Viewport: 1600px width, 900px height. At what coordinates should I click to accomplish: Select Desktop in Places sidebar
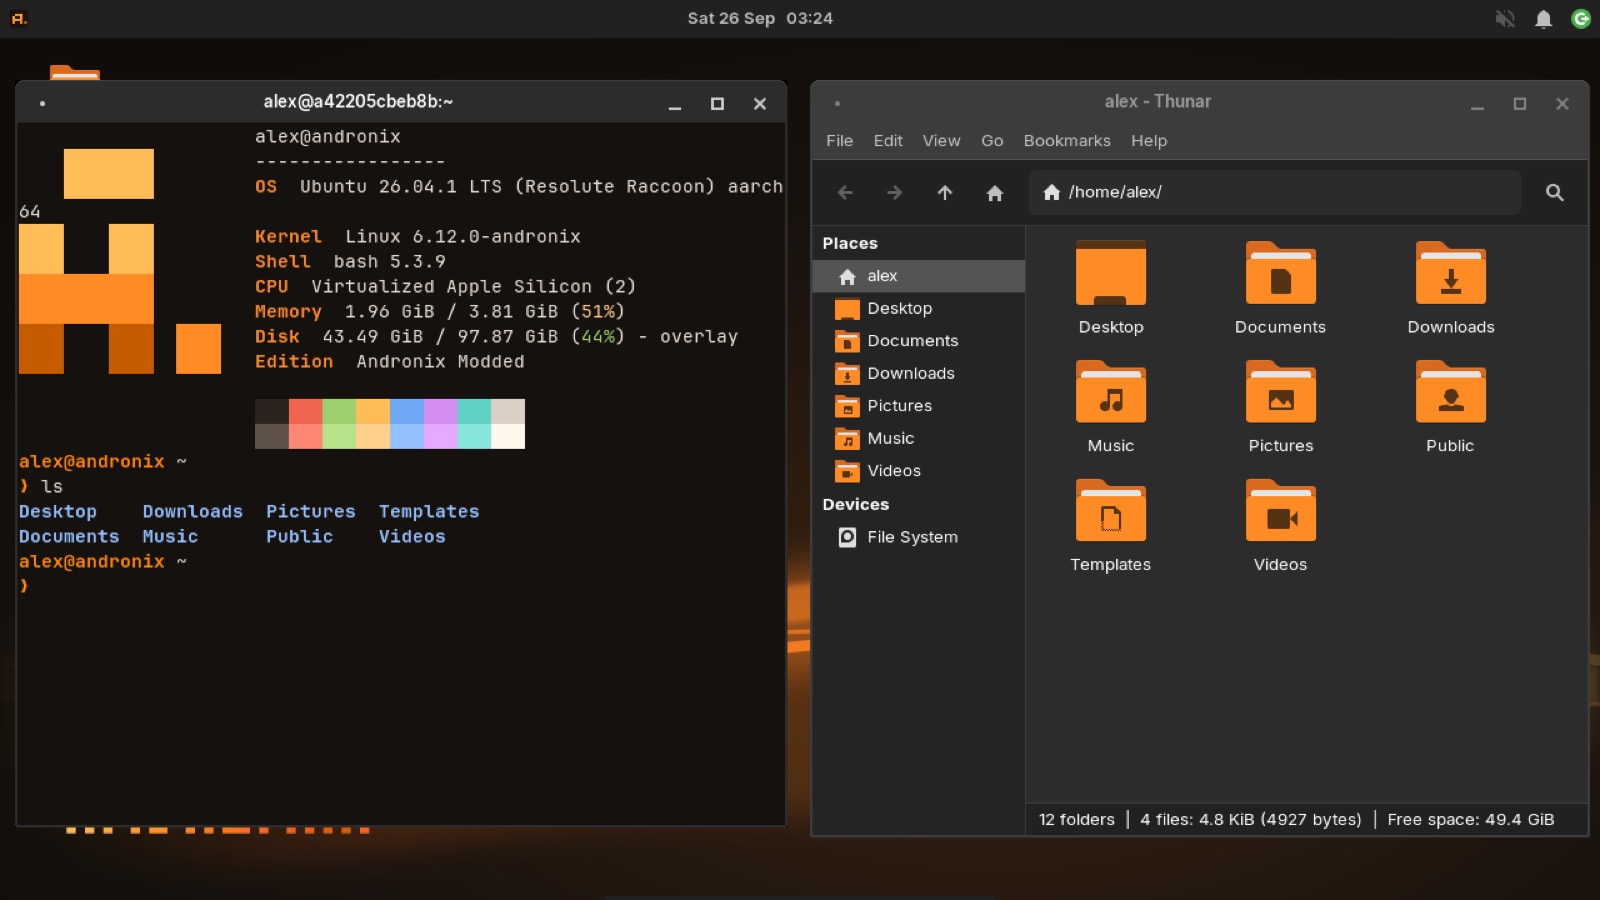919,308
